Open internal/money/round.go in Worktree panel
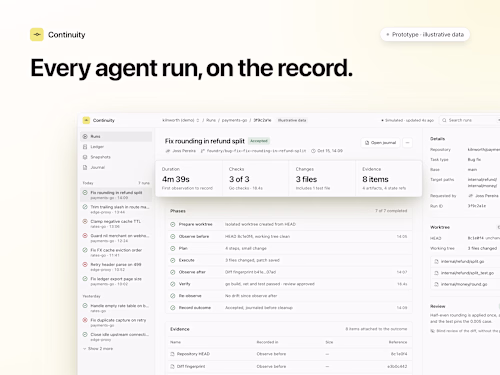This screenshot has height=375, width=500. pos(465,284)
